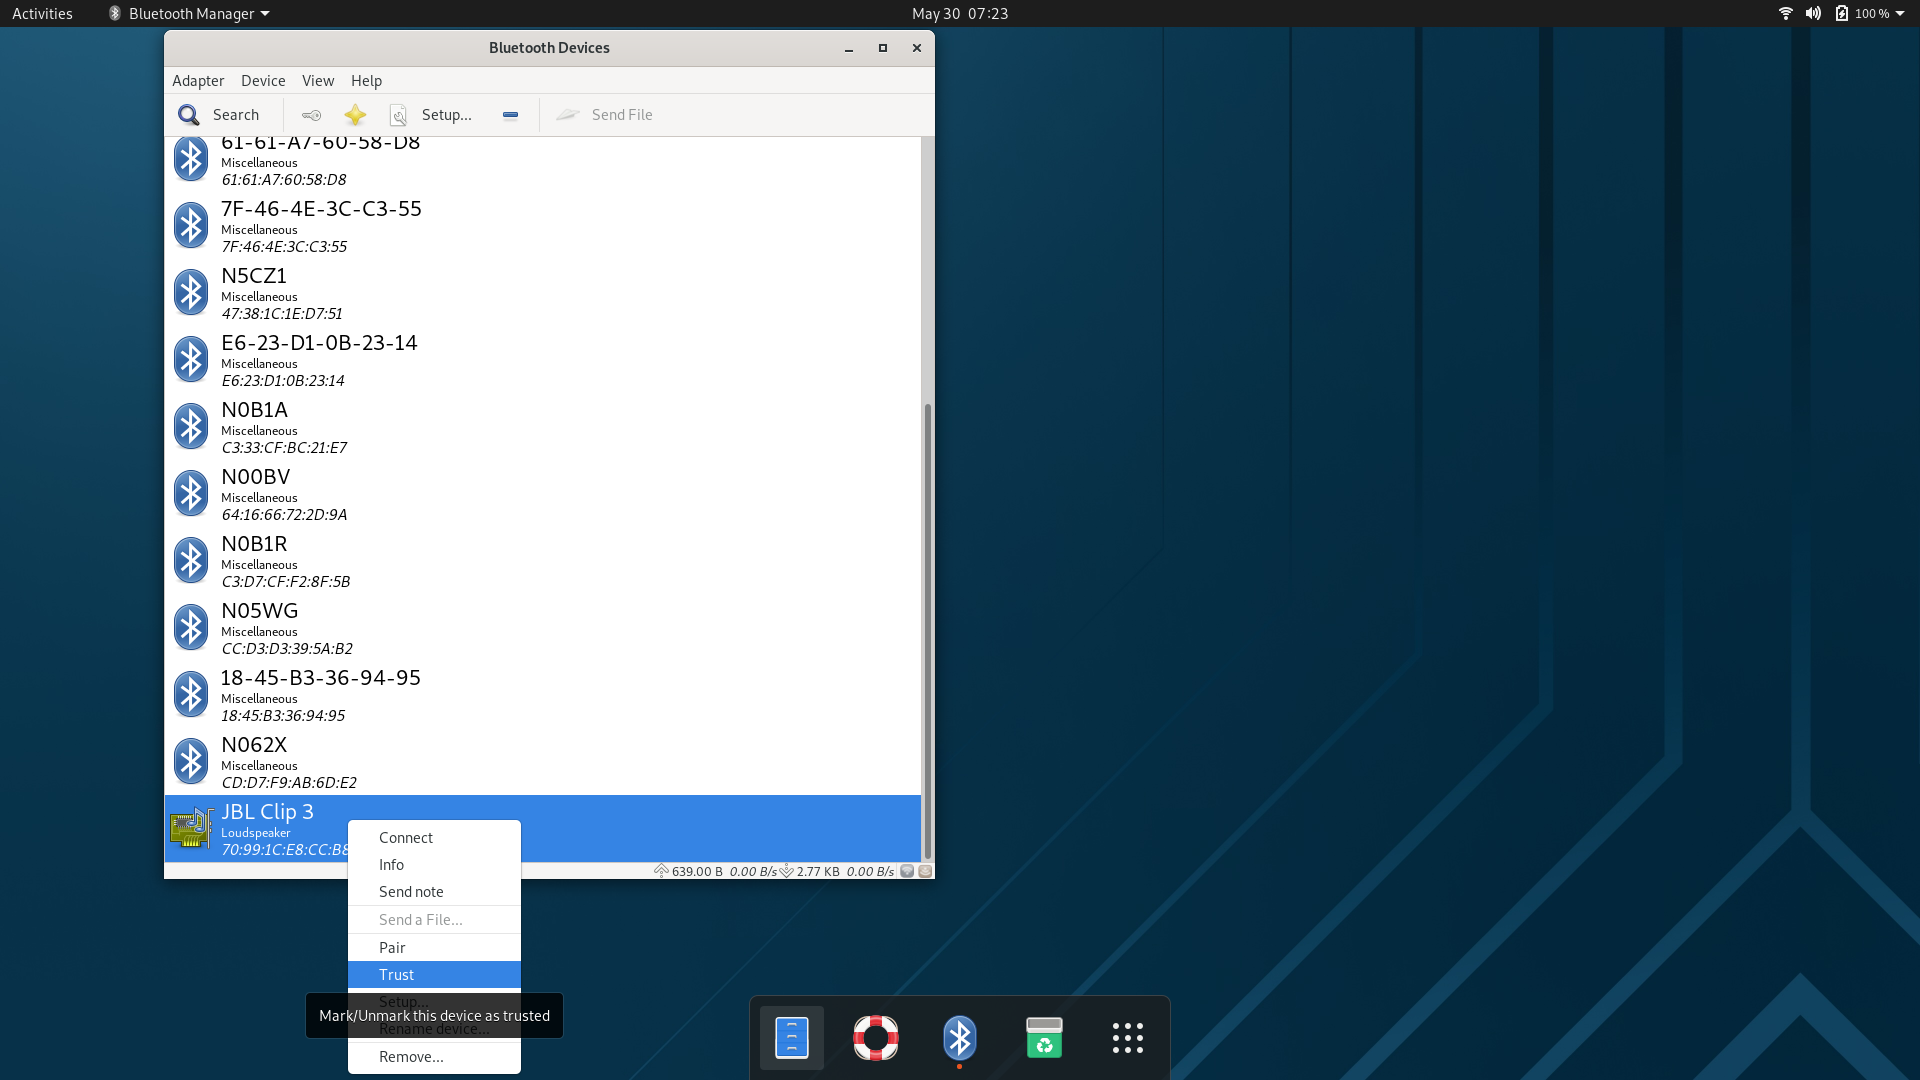The width and height of the screenshot is (1920, 1080).
Task: Choose Connect in the context menu
Action: [x=434, y=838]
